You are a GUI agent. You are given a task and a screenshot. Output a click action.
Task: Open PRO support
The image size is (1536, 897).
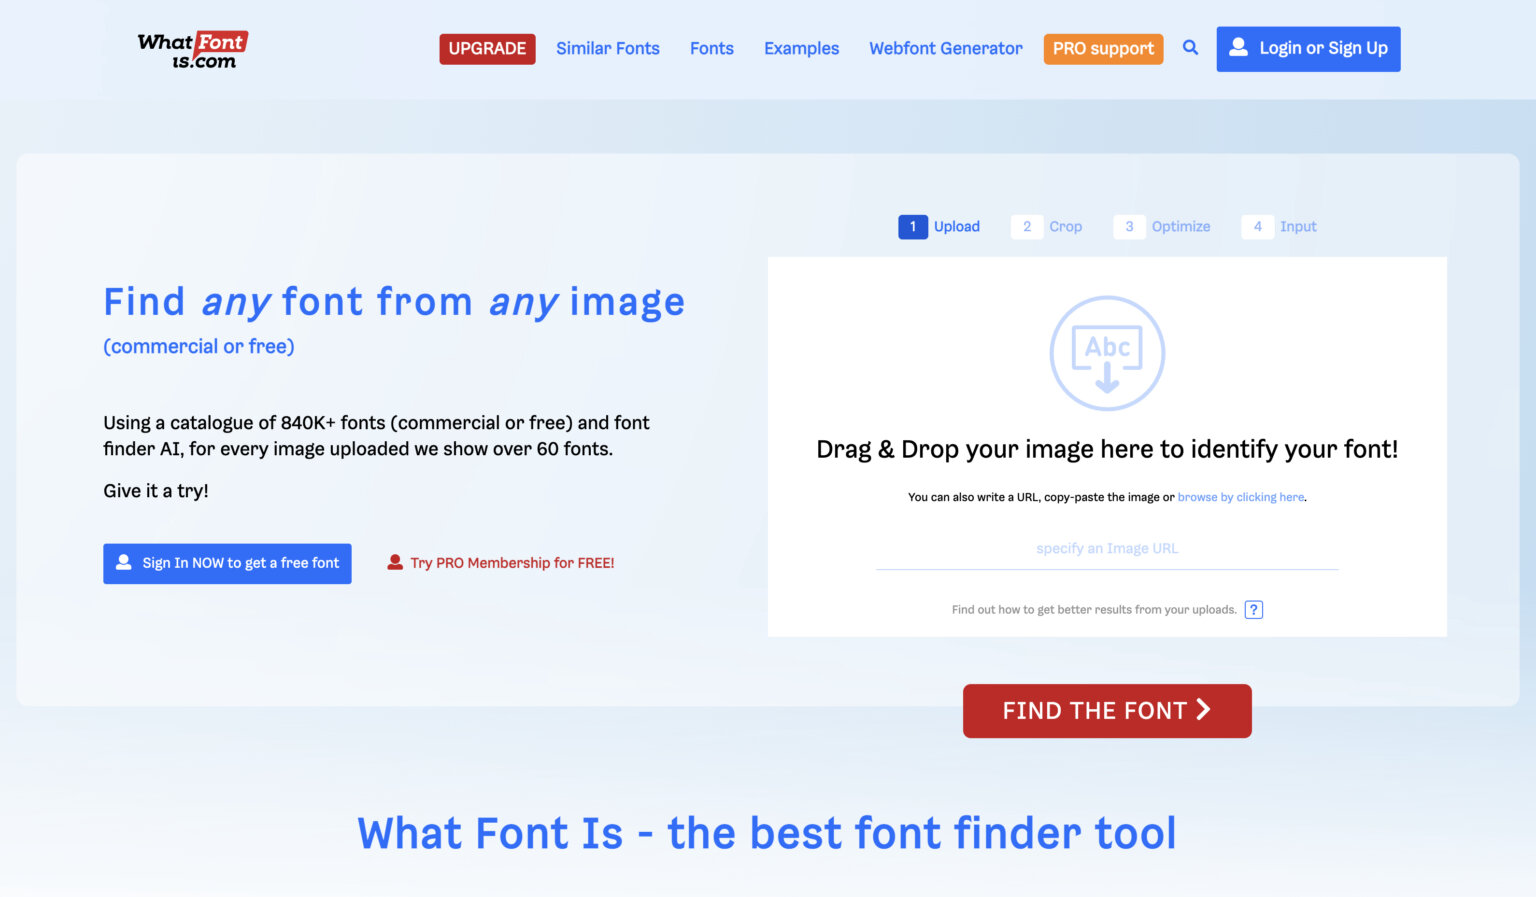point(1103,48)
